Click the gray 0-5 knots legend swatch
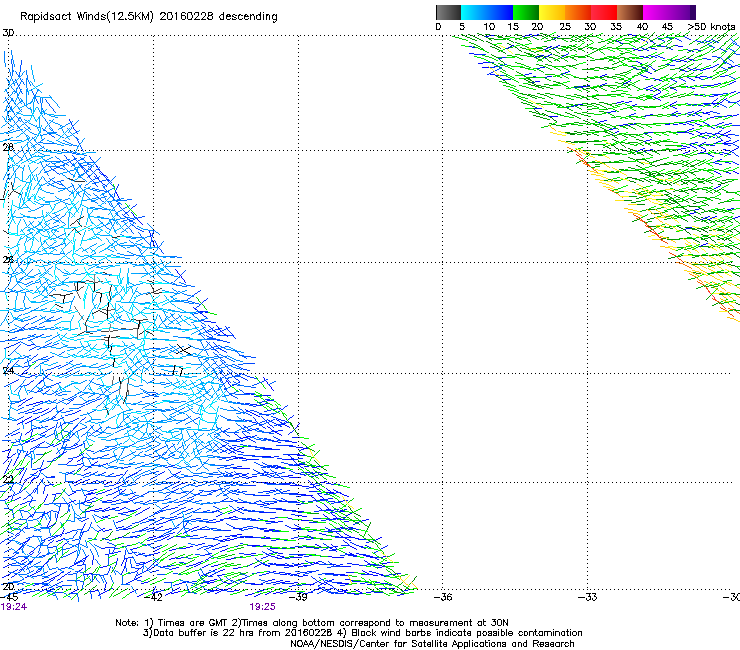The image size is (740, 650). pyautogui.click(x=448, y=12)
